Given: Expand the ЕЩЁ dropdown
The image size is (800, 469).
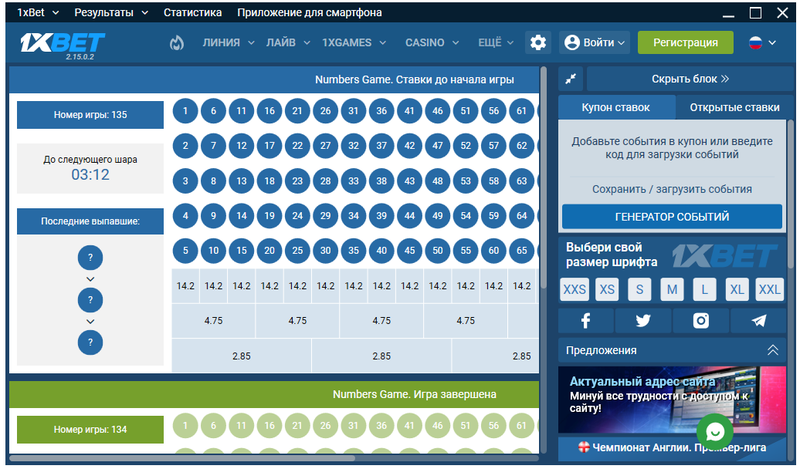Looking at the screenshot, I should pyautogui.click(x=495, y=43).
